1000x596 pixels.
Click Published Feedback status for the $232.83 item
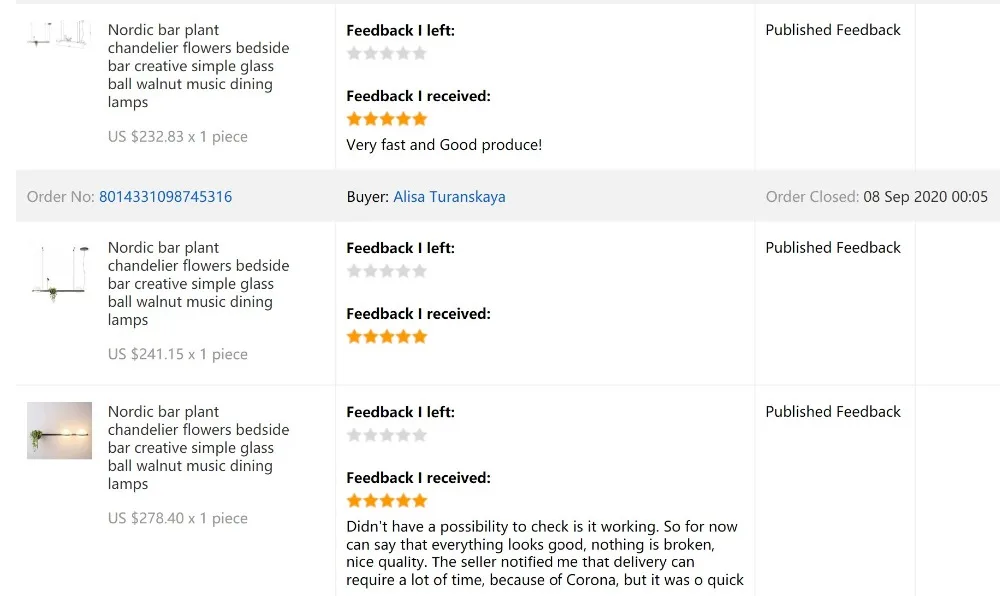(x=833, y=30)
